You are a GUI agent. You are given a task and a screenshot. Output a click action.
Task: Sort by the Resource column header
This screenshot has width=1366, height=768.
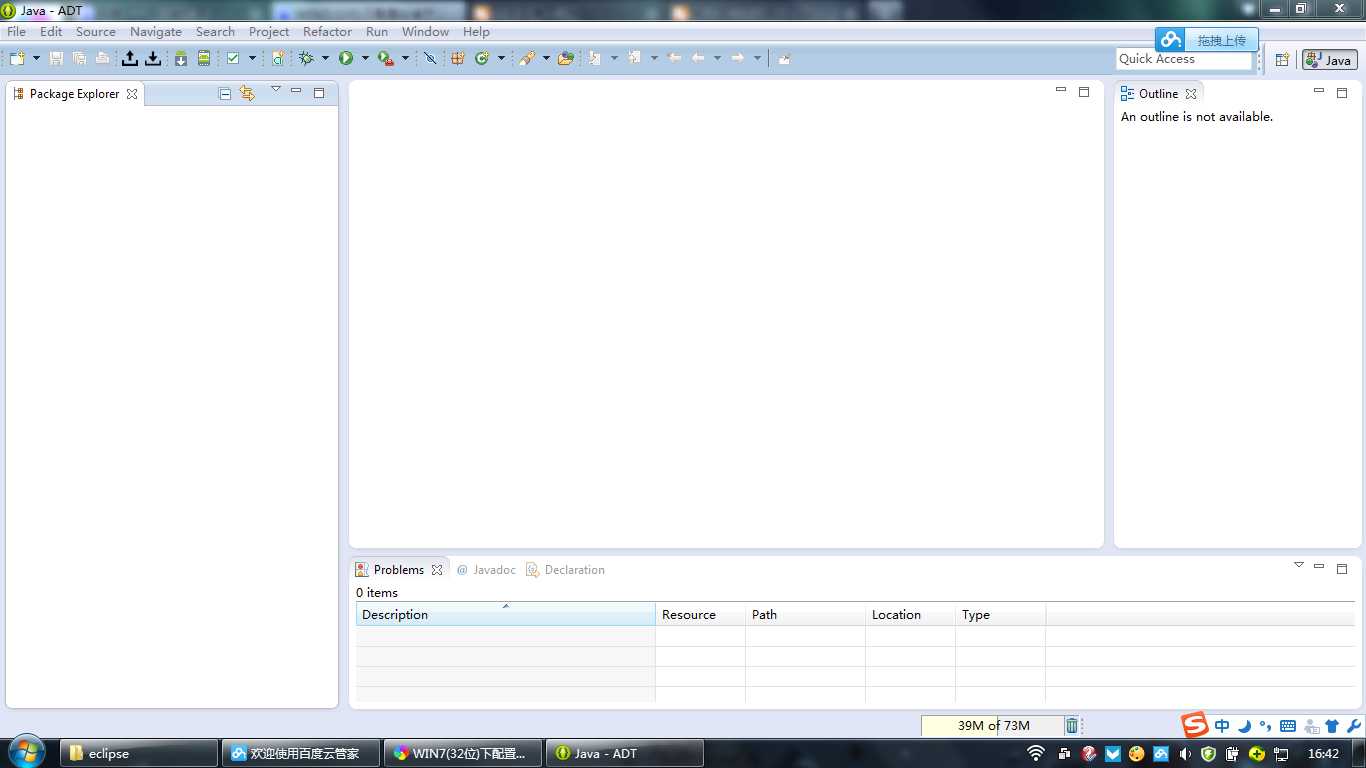(700, 614)
